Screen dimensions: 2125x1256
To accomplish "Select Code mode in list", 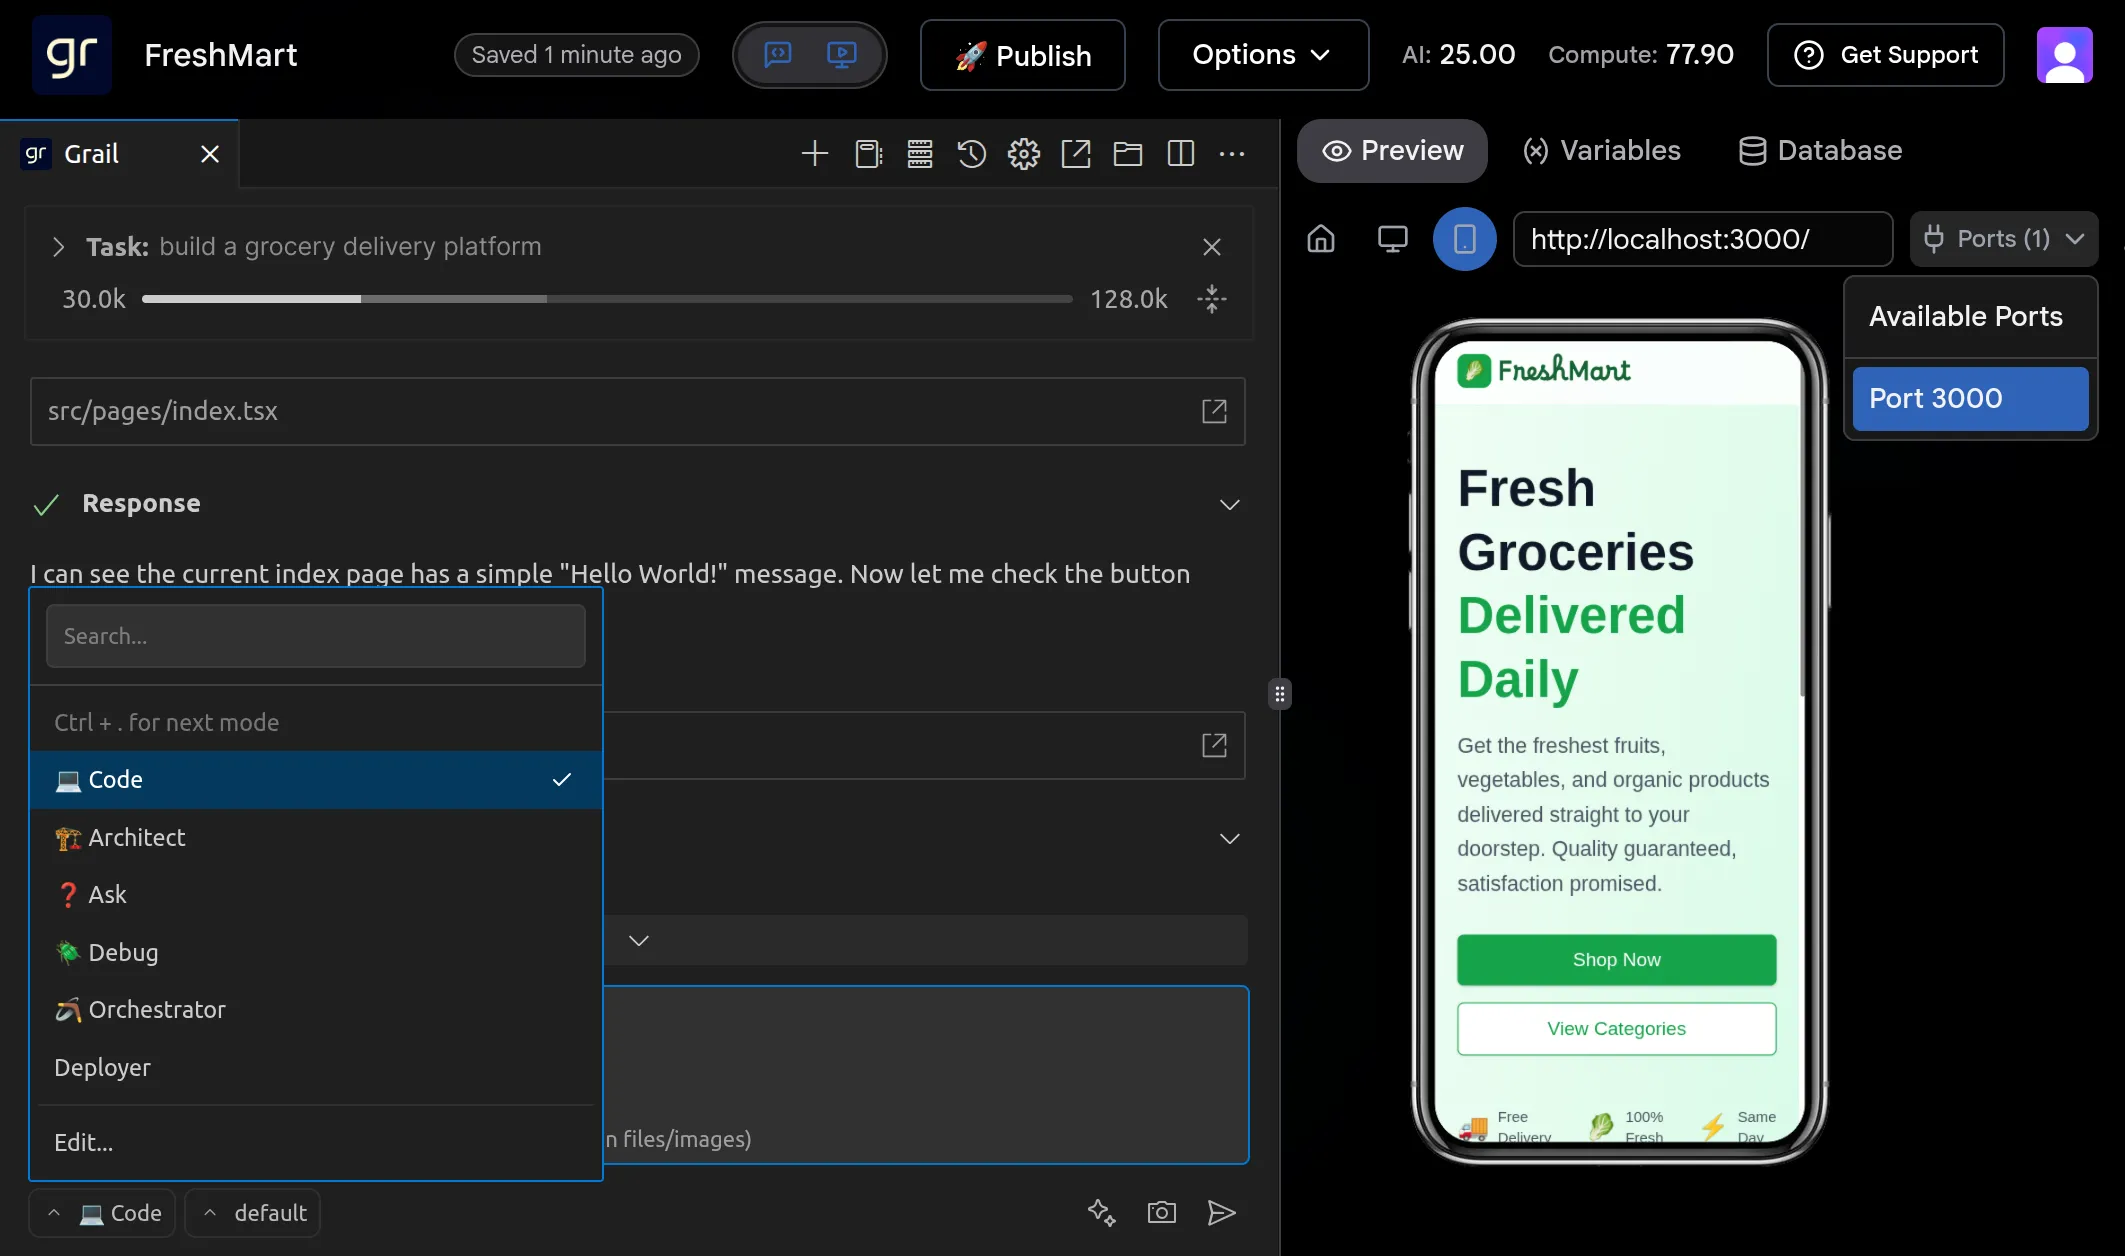I will [316, 780].
